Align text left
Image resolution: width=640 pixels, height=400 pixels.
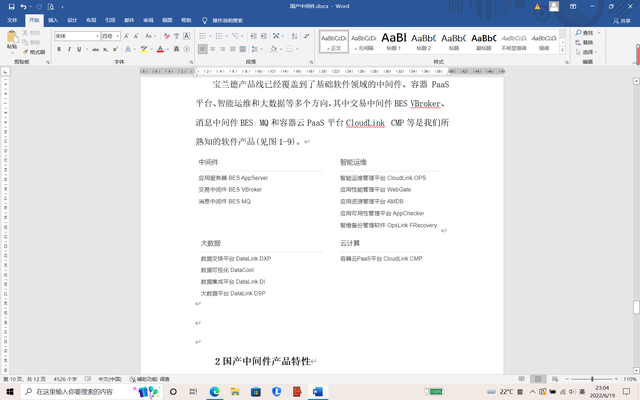pyautogui.click(x=202, y=49)
